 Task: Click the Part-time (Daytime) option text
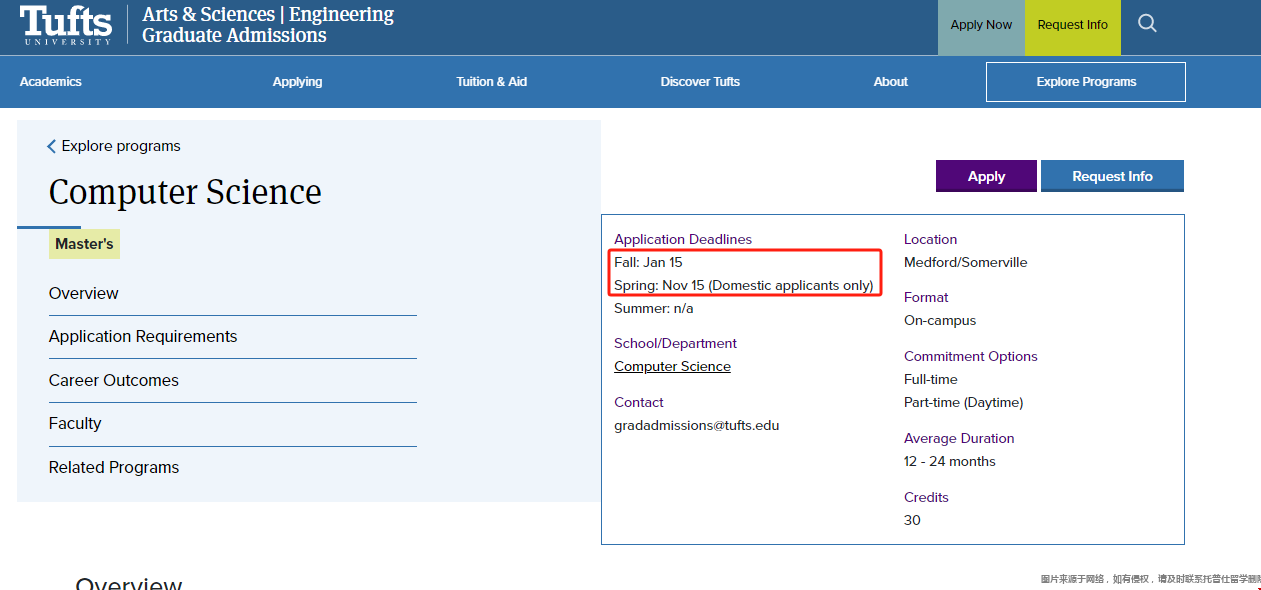[x=964, y=403]
